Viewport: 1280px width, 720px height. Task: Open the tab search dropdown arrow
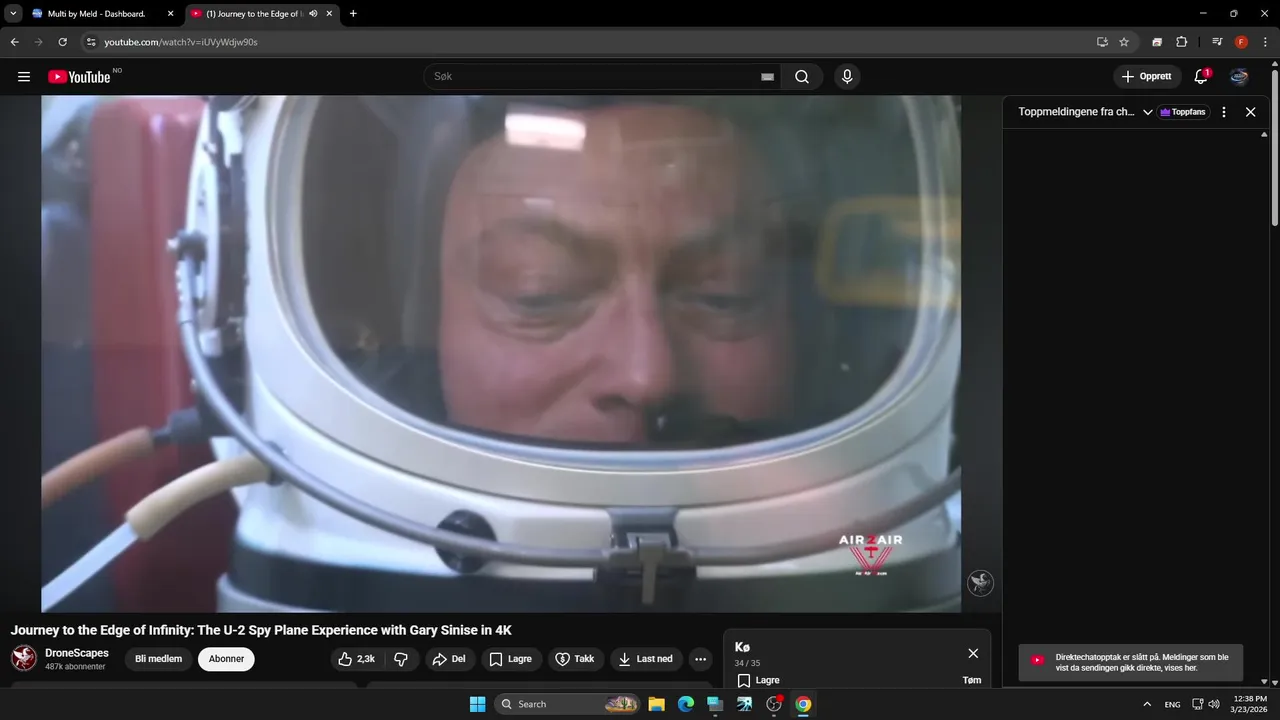pos(13,14)
